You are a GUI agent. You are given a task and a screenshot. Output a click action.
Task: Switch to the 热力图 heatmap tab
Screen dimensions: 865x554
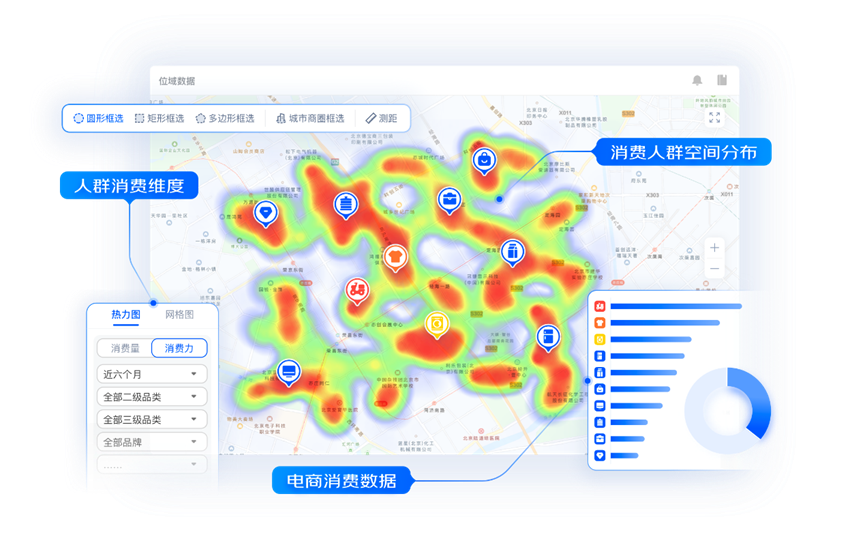[126, 315]
